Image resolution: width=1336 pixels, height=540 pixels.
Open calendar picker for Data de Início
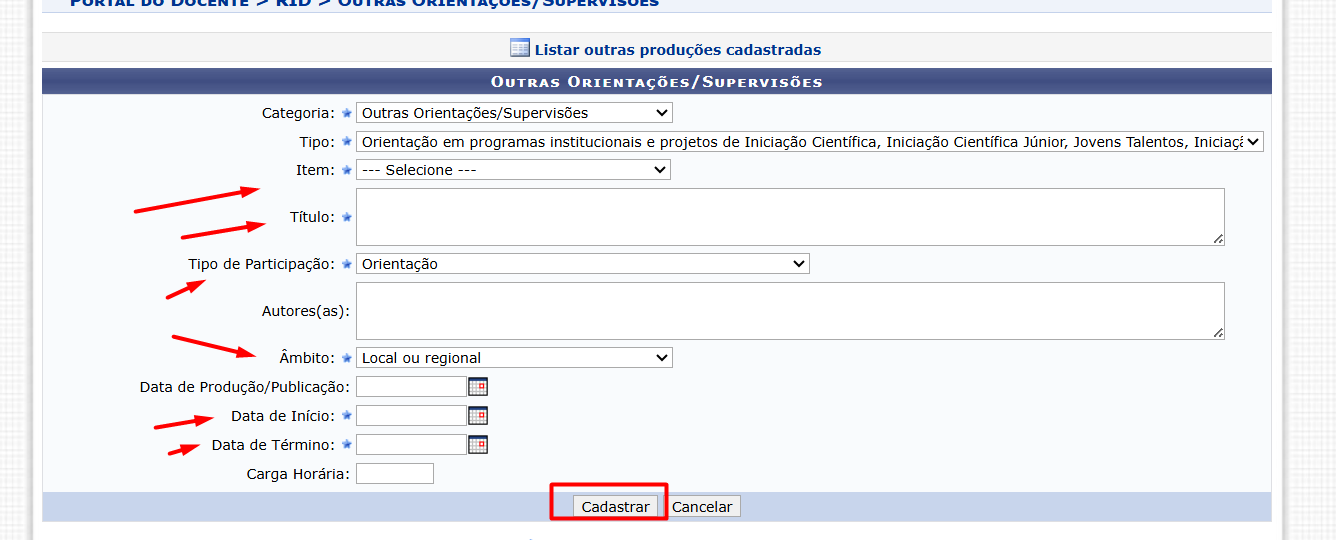[x=478, y=416]
